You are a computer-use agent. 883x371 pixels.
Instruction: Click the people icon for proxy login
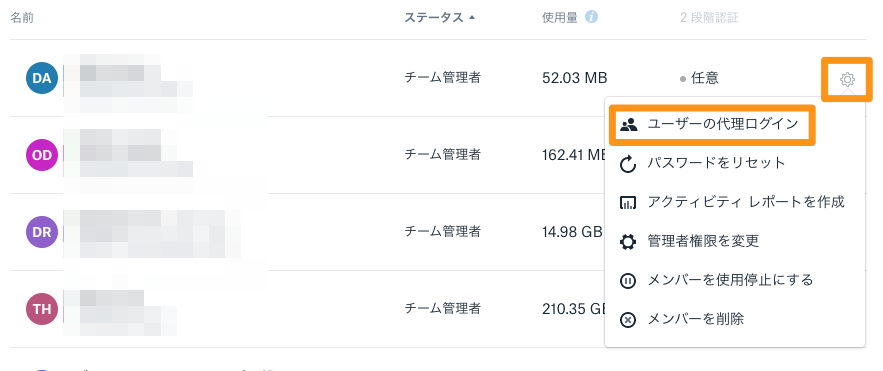tap(628, 125)
